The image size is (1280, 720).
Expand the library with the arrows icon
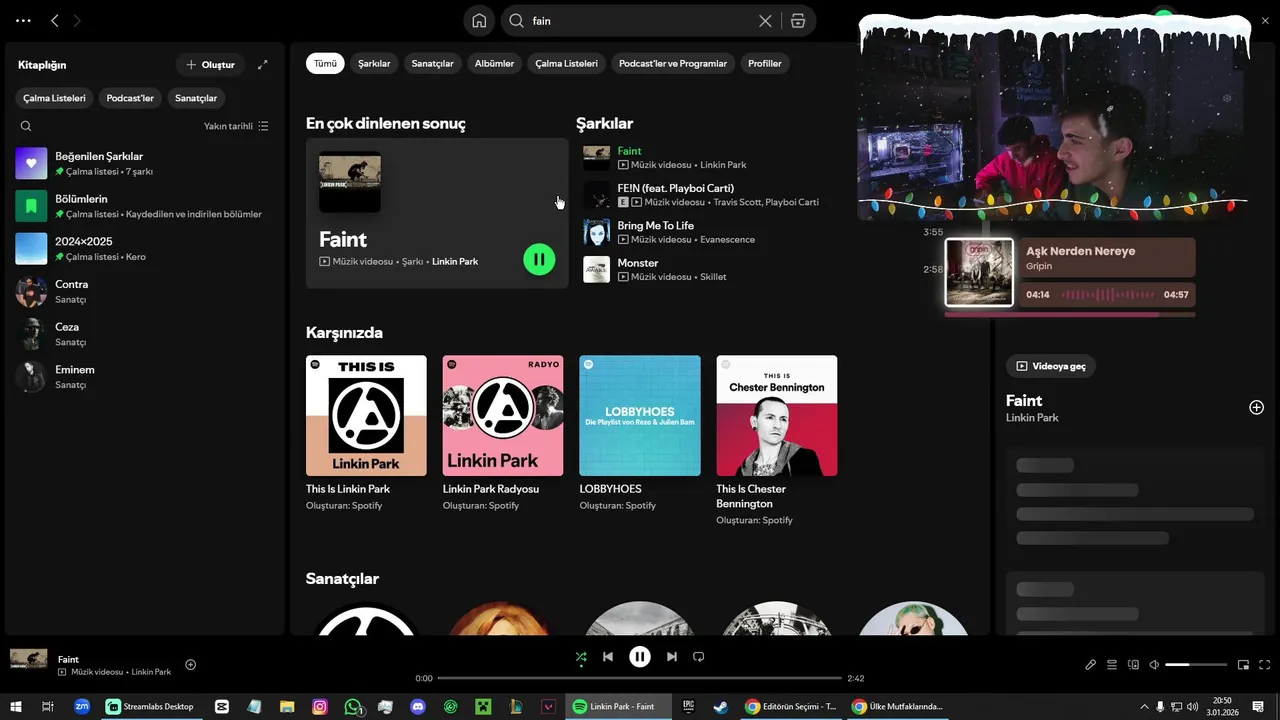click(263, 65)
